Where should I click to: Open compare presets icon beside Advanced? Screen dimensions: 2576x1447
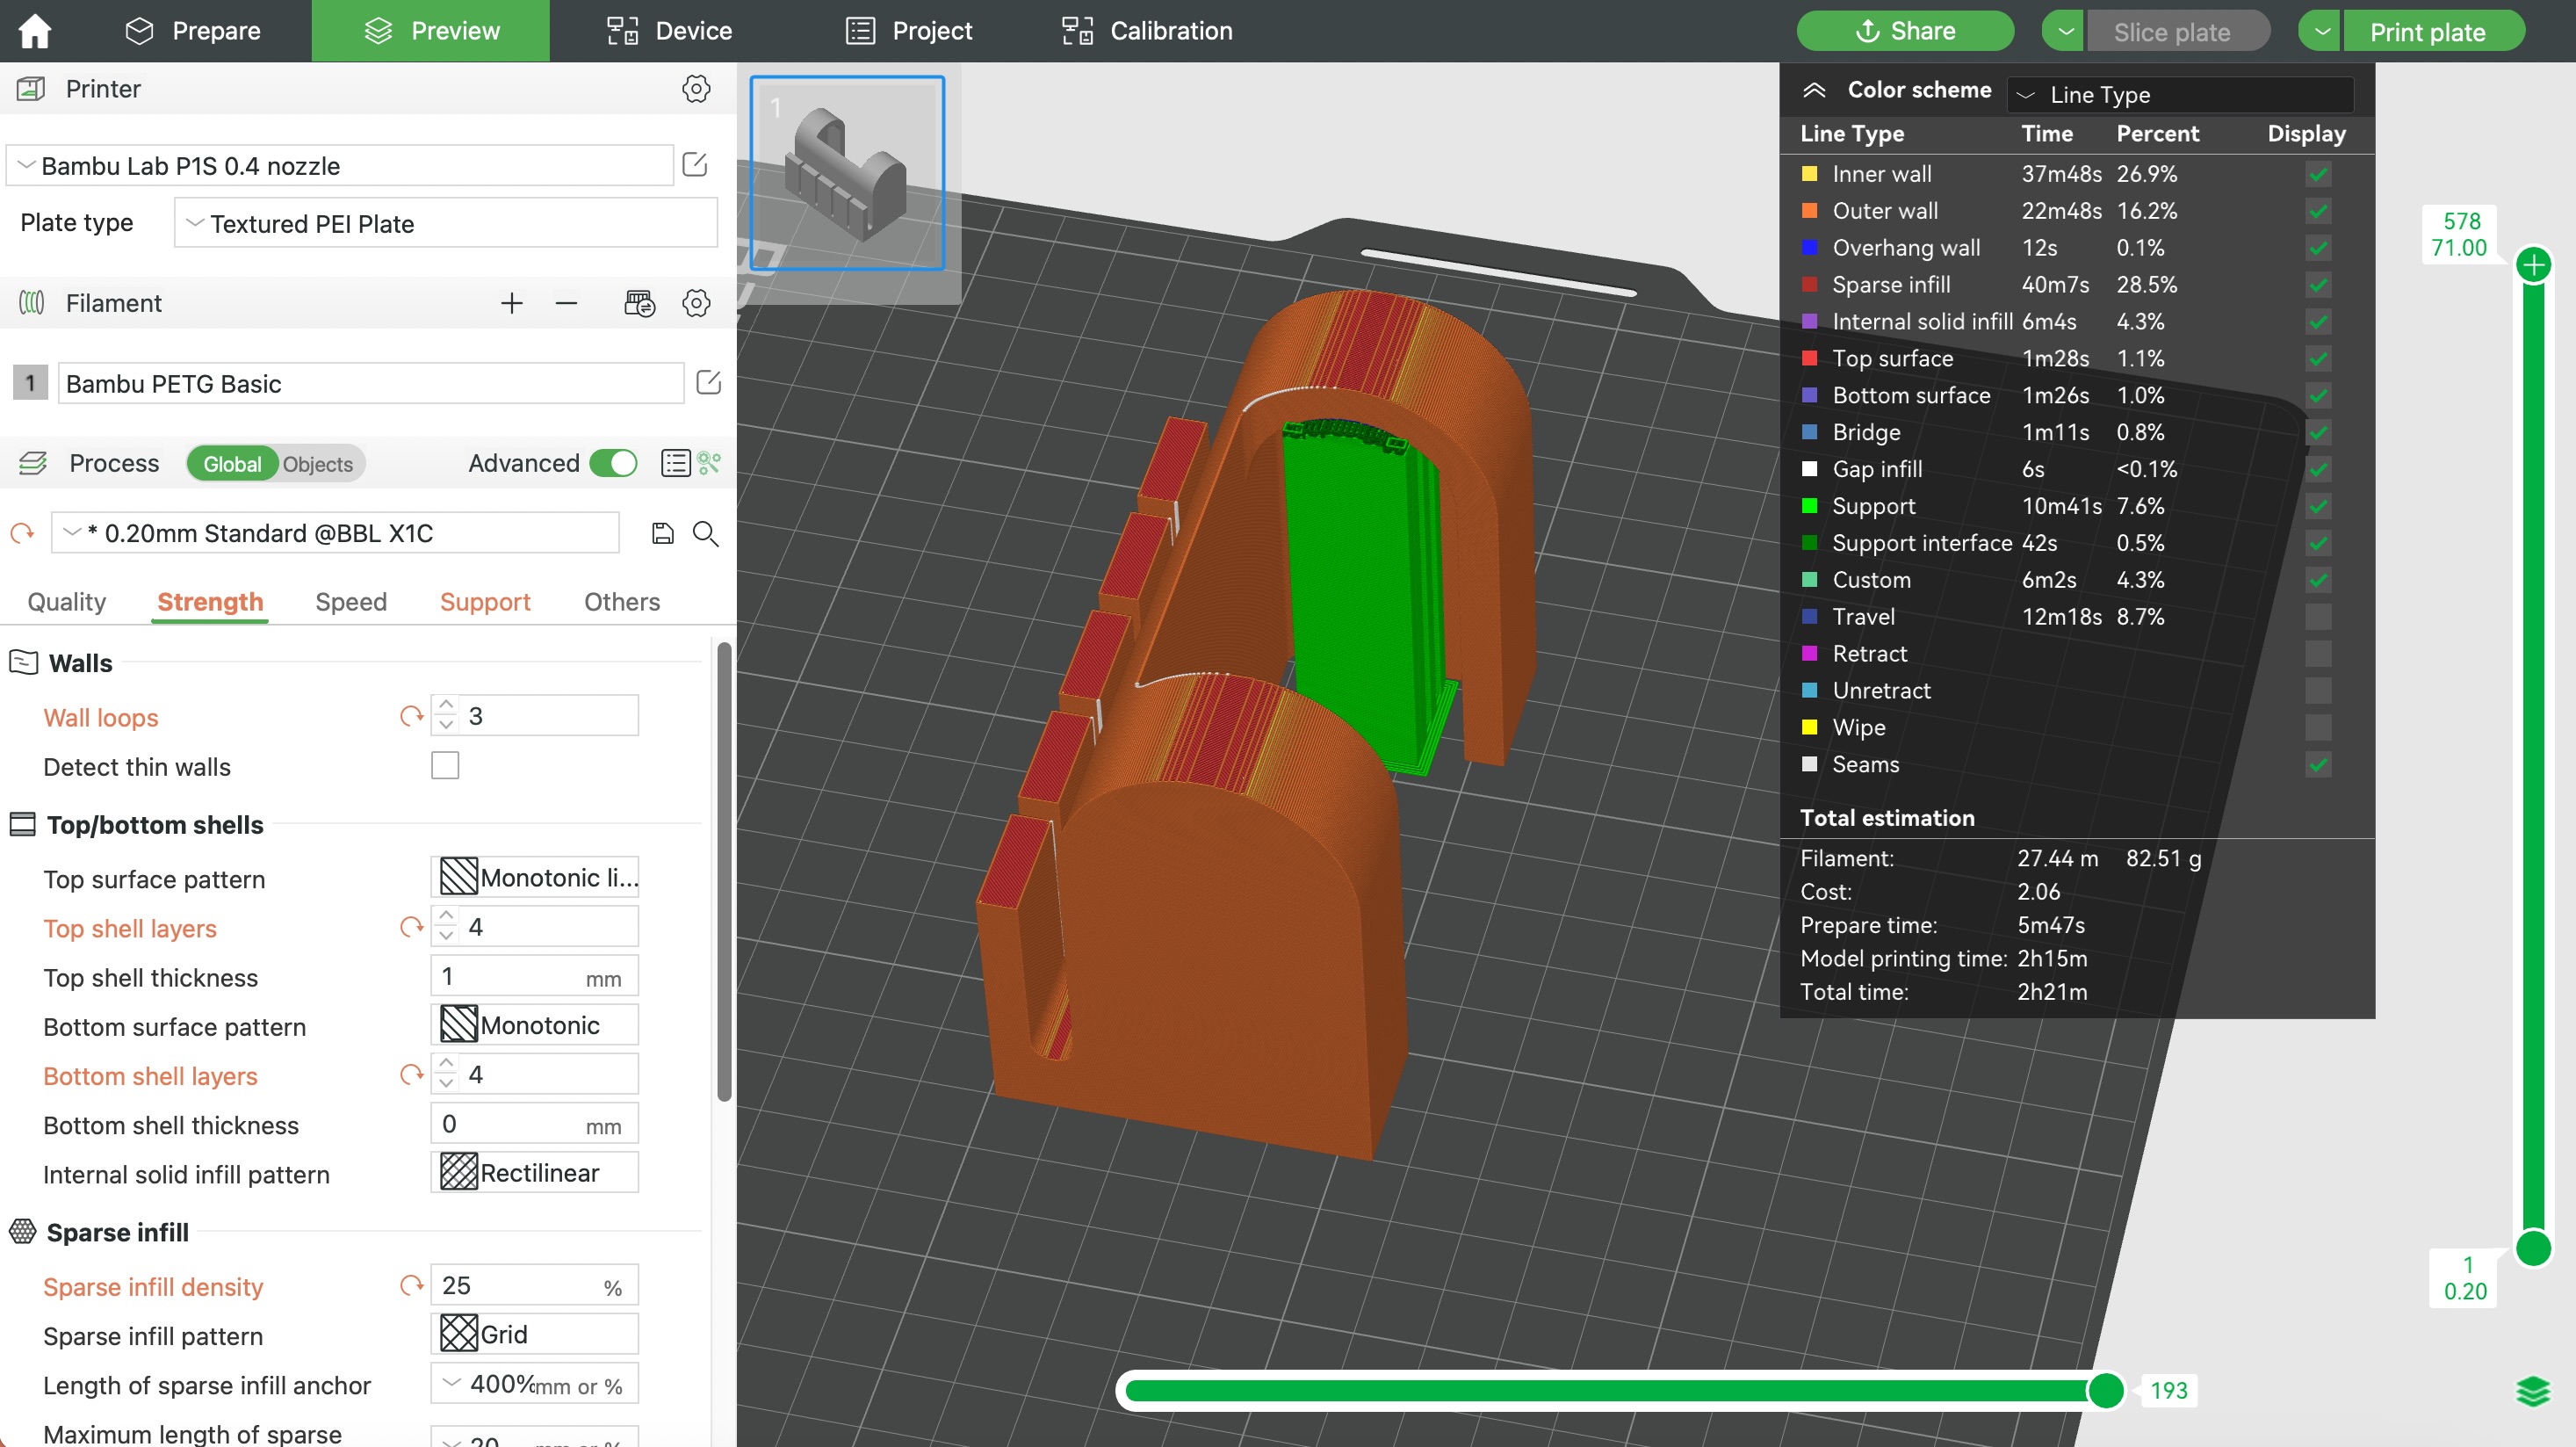click(x=709, y=463)
